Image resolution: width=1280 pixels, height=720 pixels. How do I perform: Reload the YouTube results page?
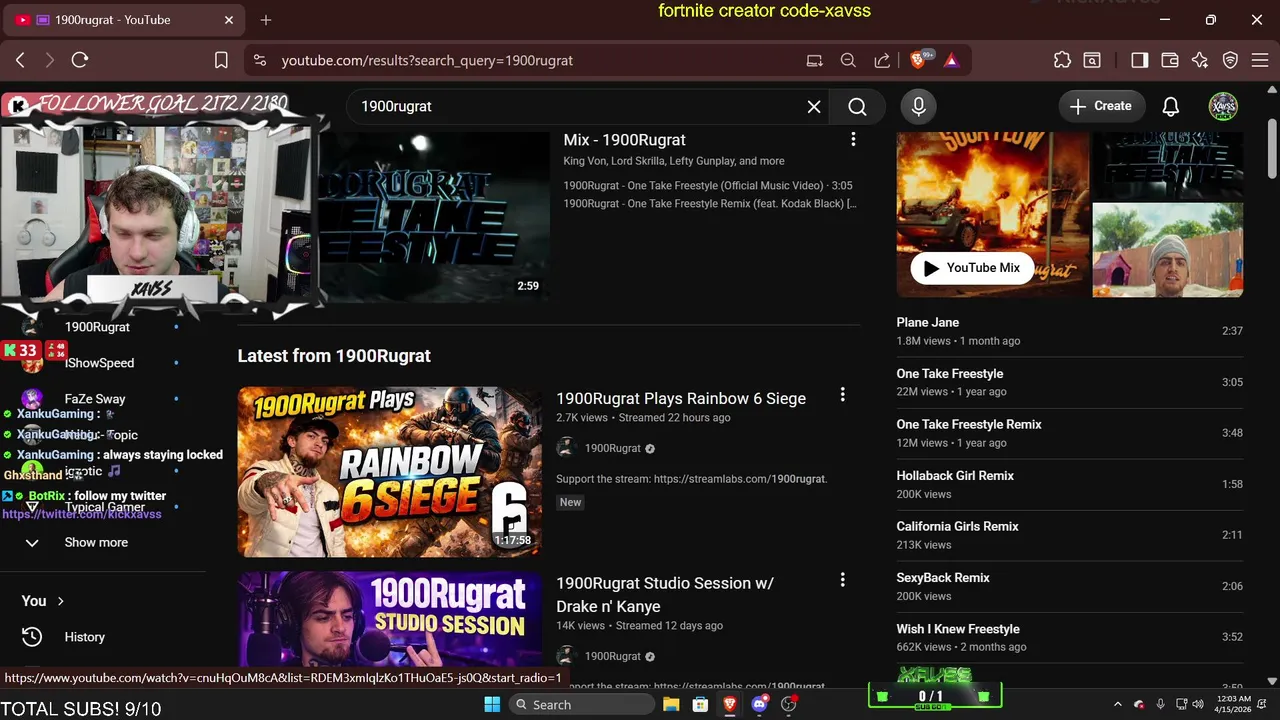(80, 60)
